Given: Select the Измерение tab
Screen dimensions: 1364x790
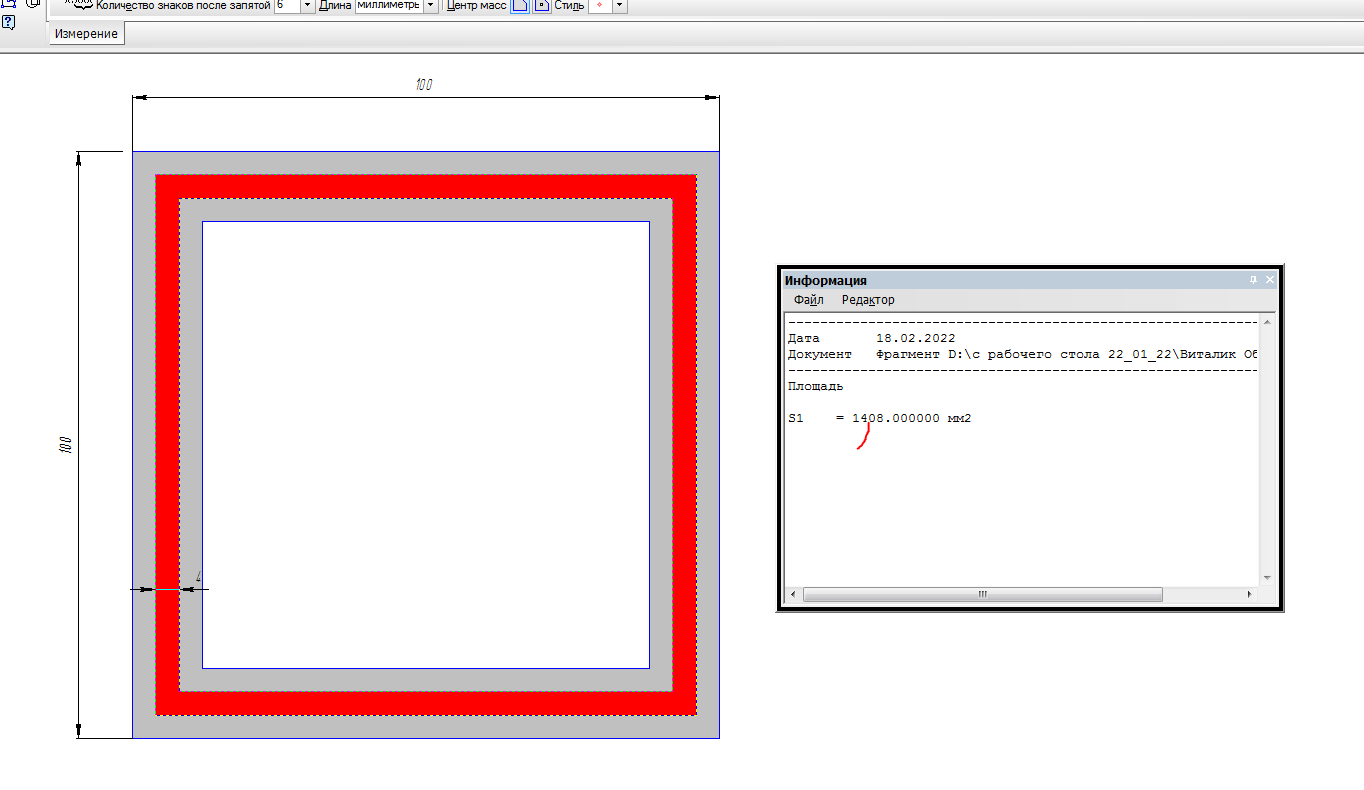Looking at the screenshot, I should pyautogui.click(x=87, y=34).
